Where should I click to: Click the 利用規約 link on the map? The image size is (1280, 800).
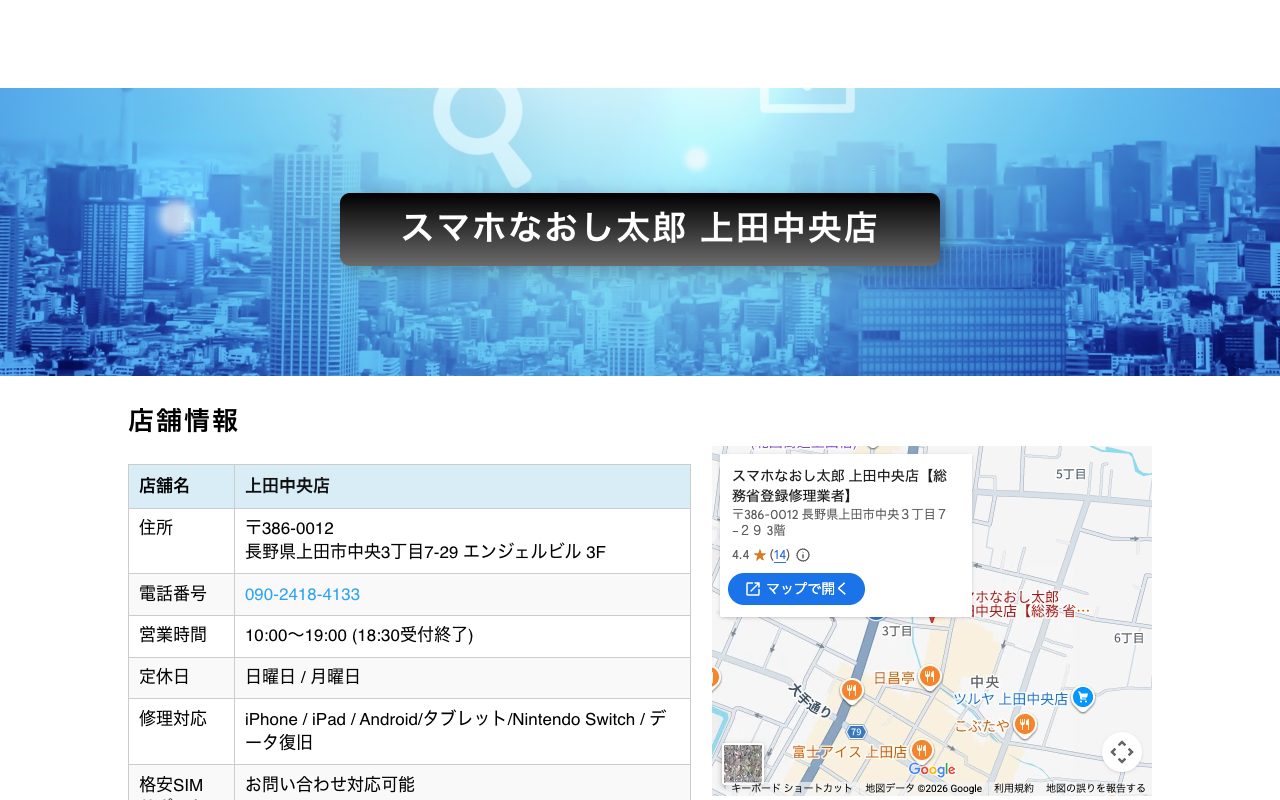tap(1014, 788)
